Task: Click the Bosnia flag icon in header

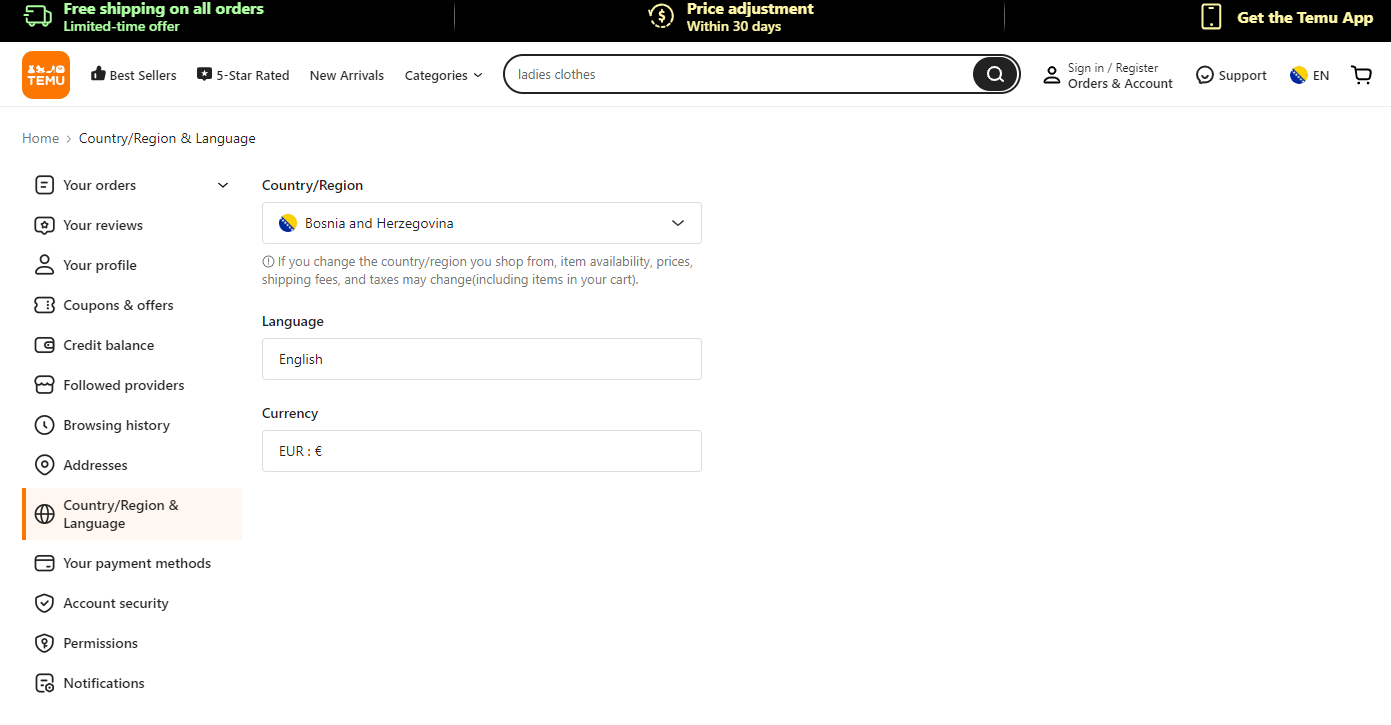Action: [1299, 75]
